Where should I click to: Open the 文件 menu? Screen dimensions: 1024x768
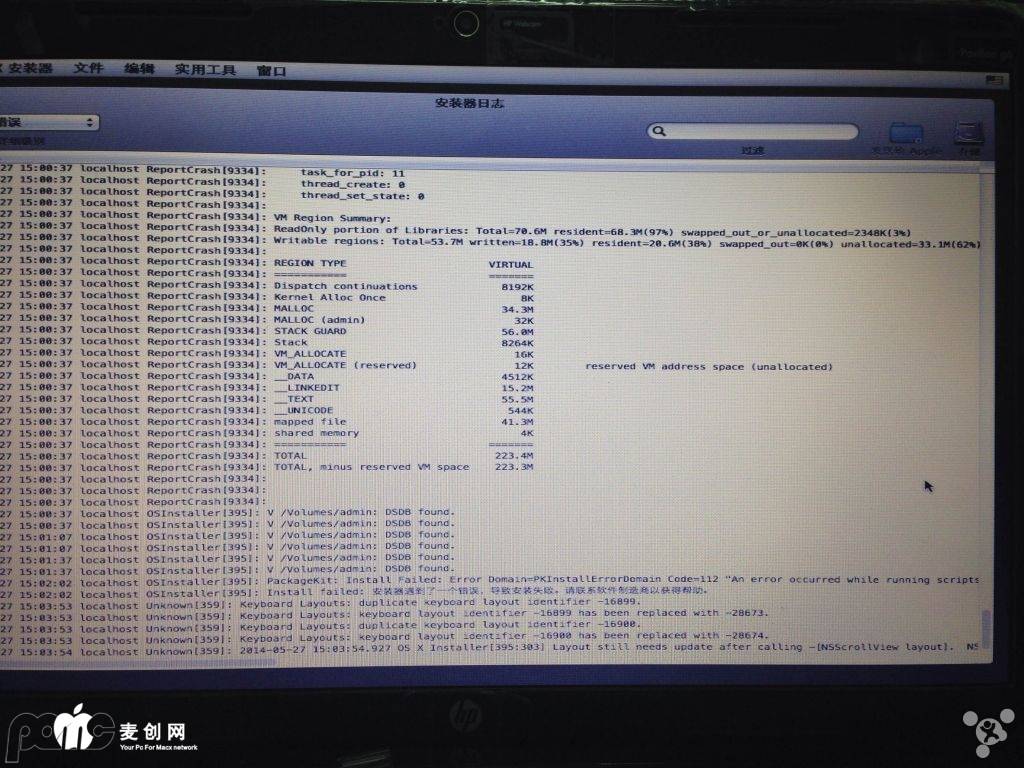tap(88, 68)
